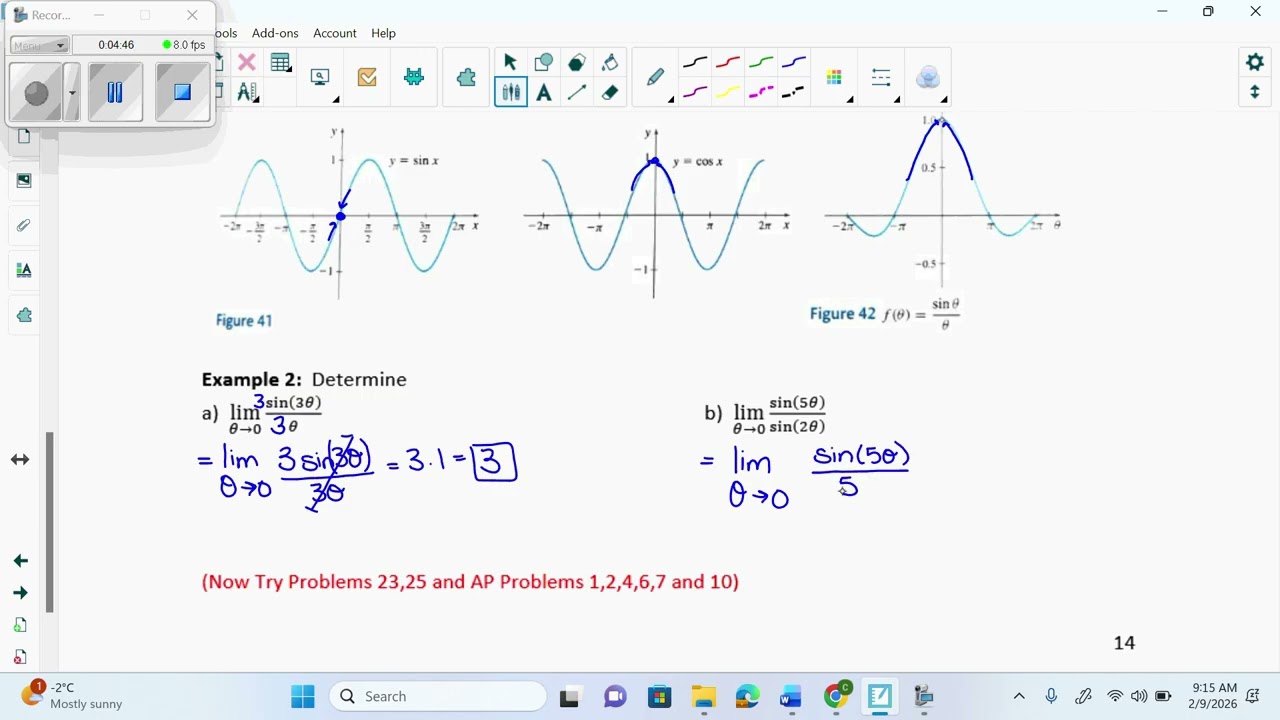Insert a table from toolbar
Image resolution: width=1280 pixels, height=720 pixels.
pyautogui.click(x=280, y=62)
